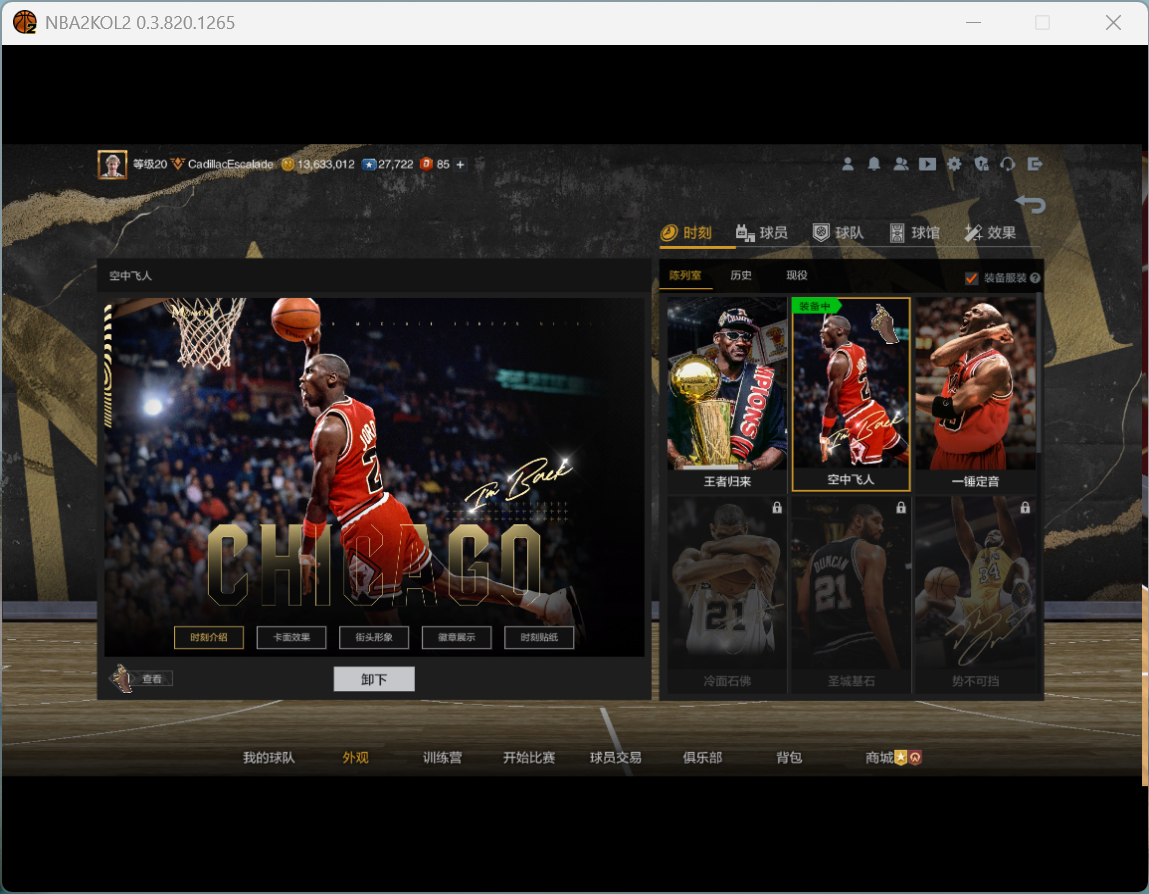The image size is (1149, 894).
Task: Switch to the 效果 tab
Action: coord(991,233)
